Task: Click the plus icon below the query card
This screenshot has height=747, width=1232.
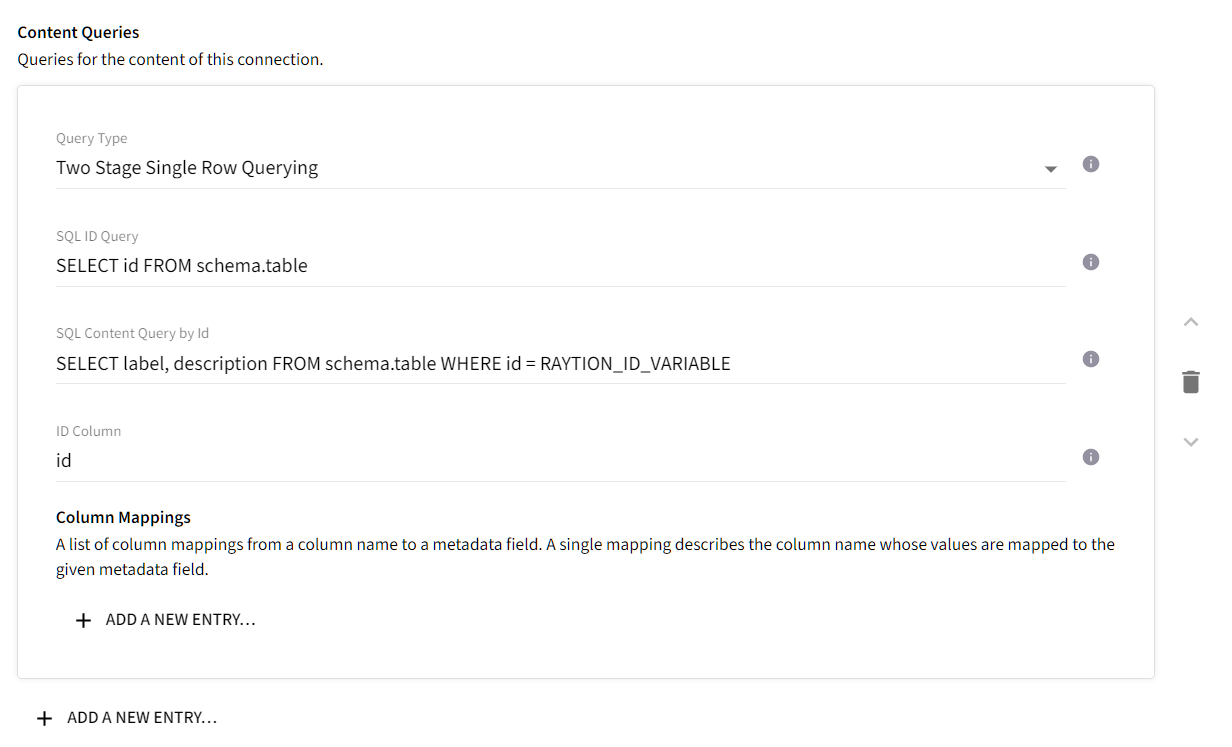Action: coord(44,718)
